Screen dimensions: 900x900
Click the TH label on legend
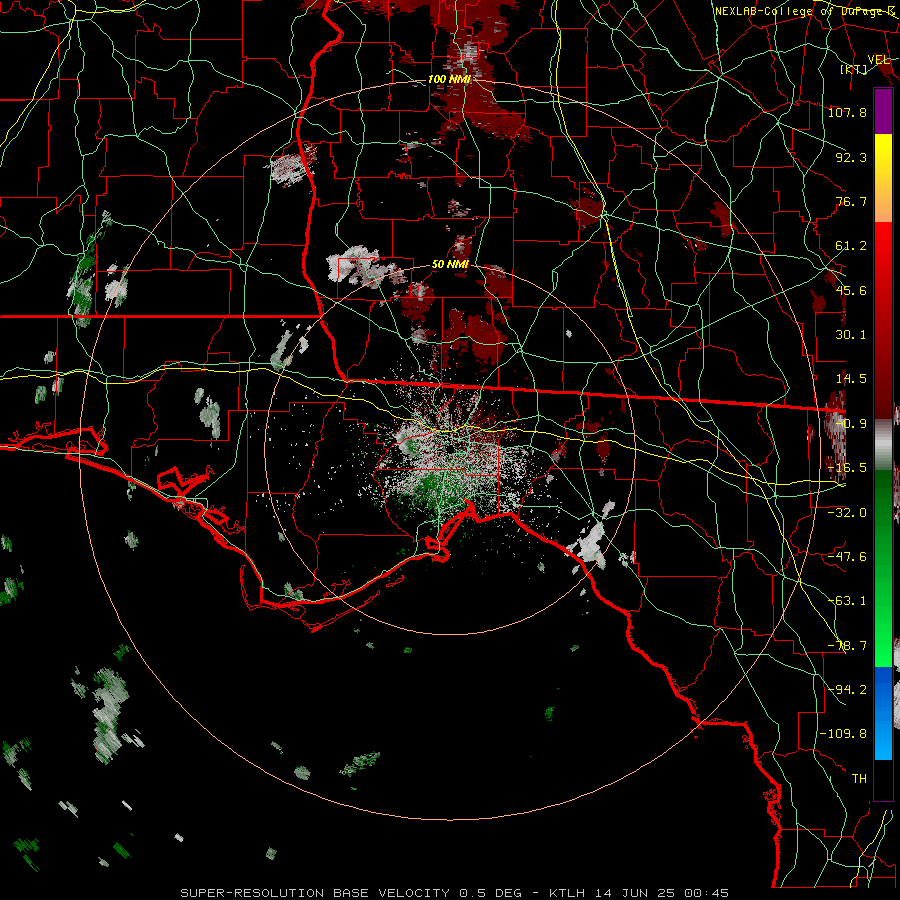pos(859,778)
